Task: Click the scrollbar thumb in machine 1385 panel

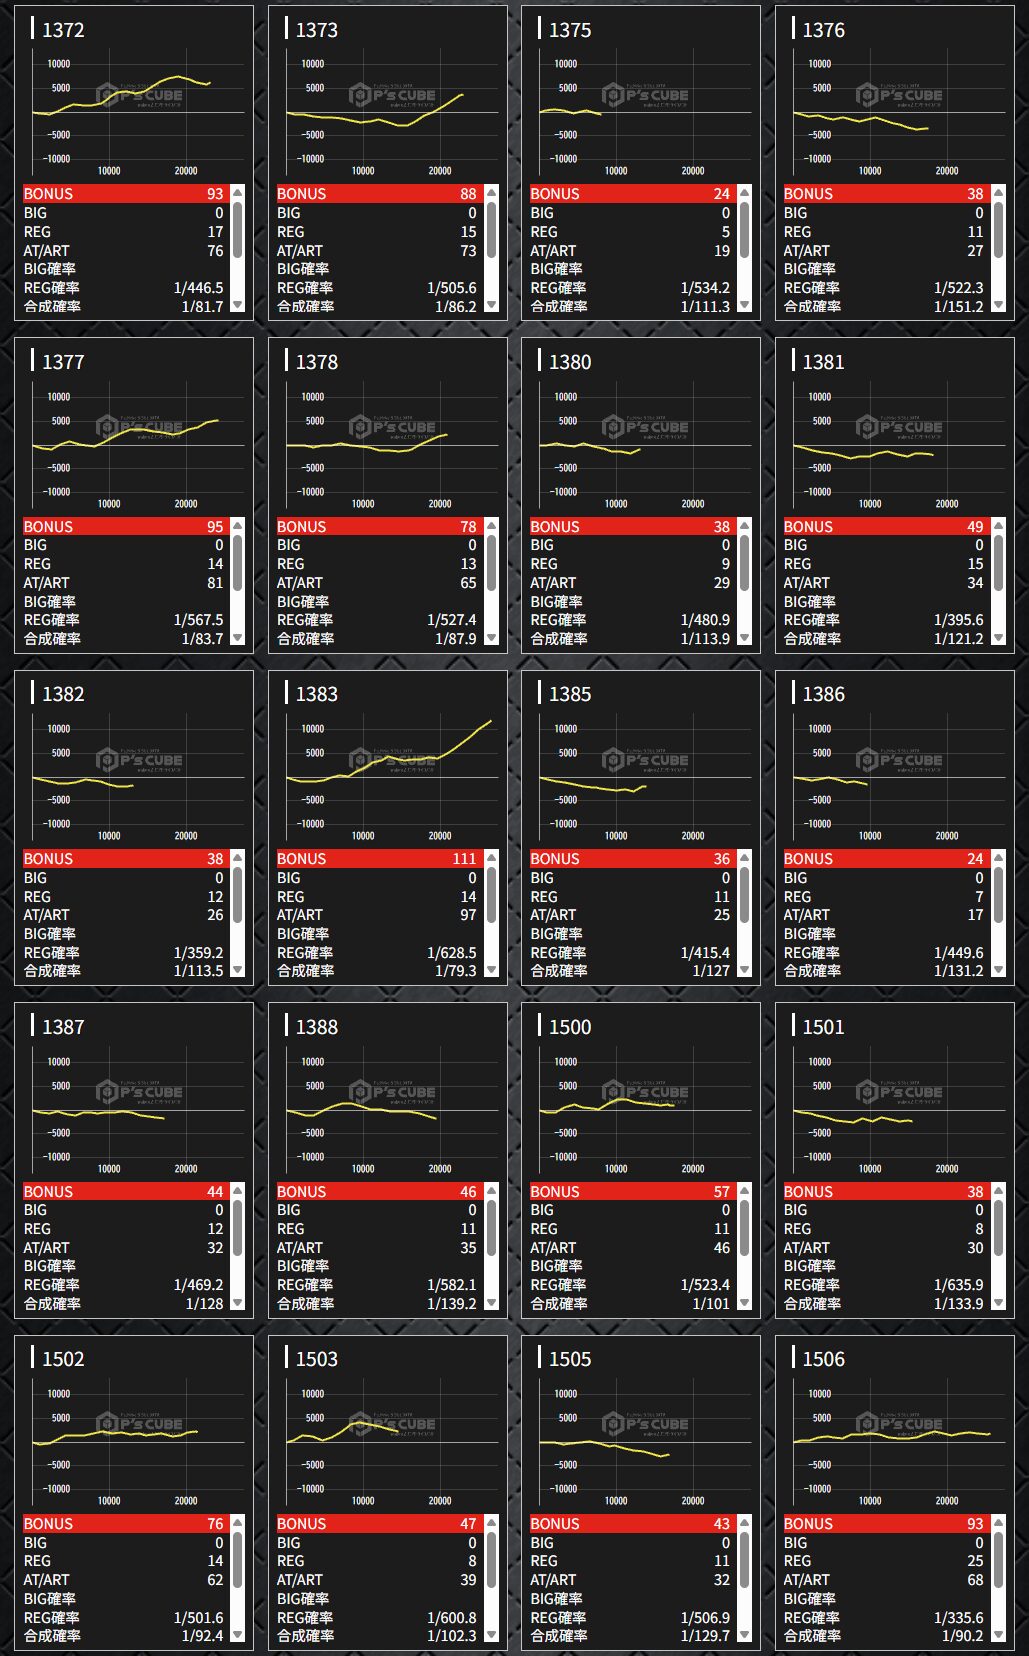Action: click(744, 894)
